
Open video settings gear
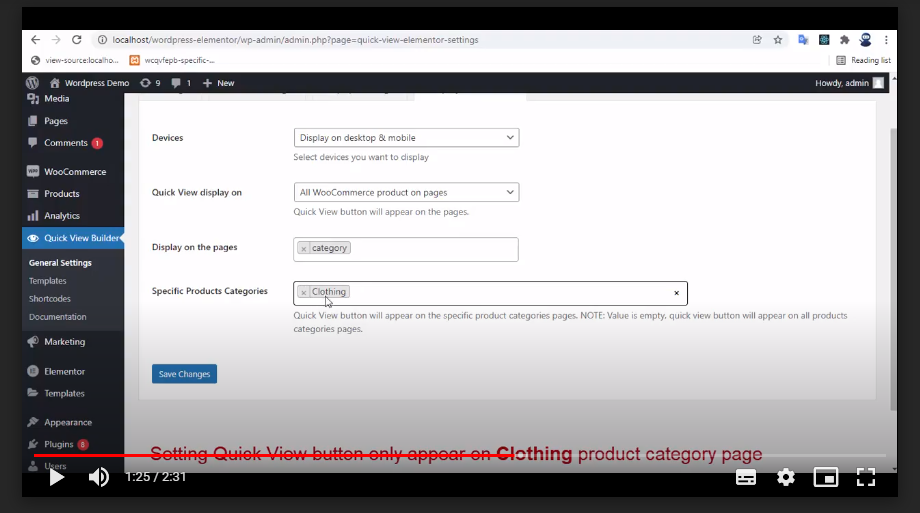point(786,477)
